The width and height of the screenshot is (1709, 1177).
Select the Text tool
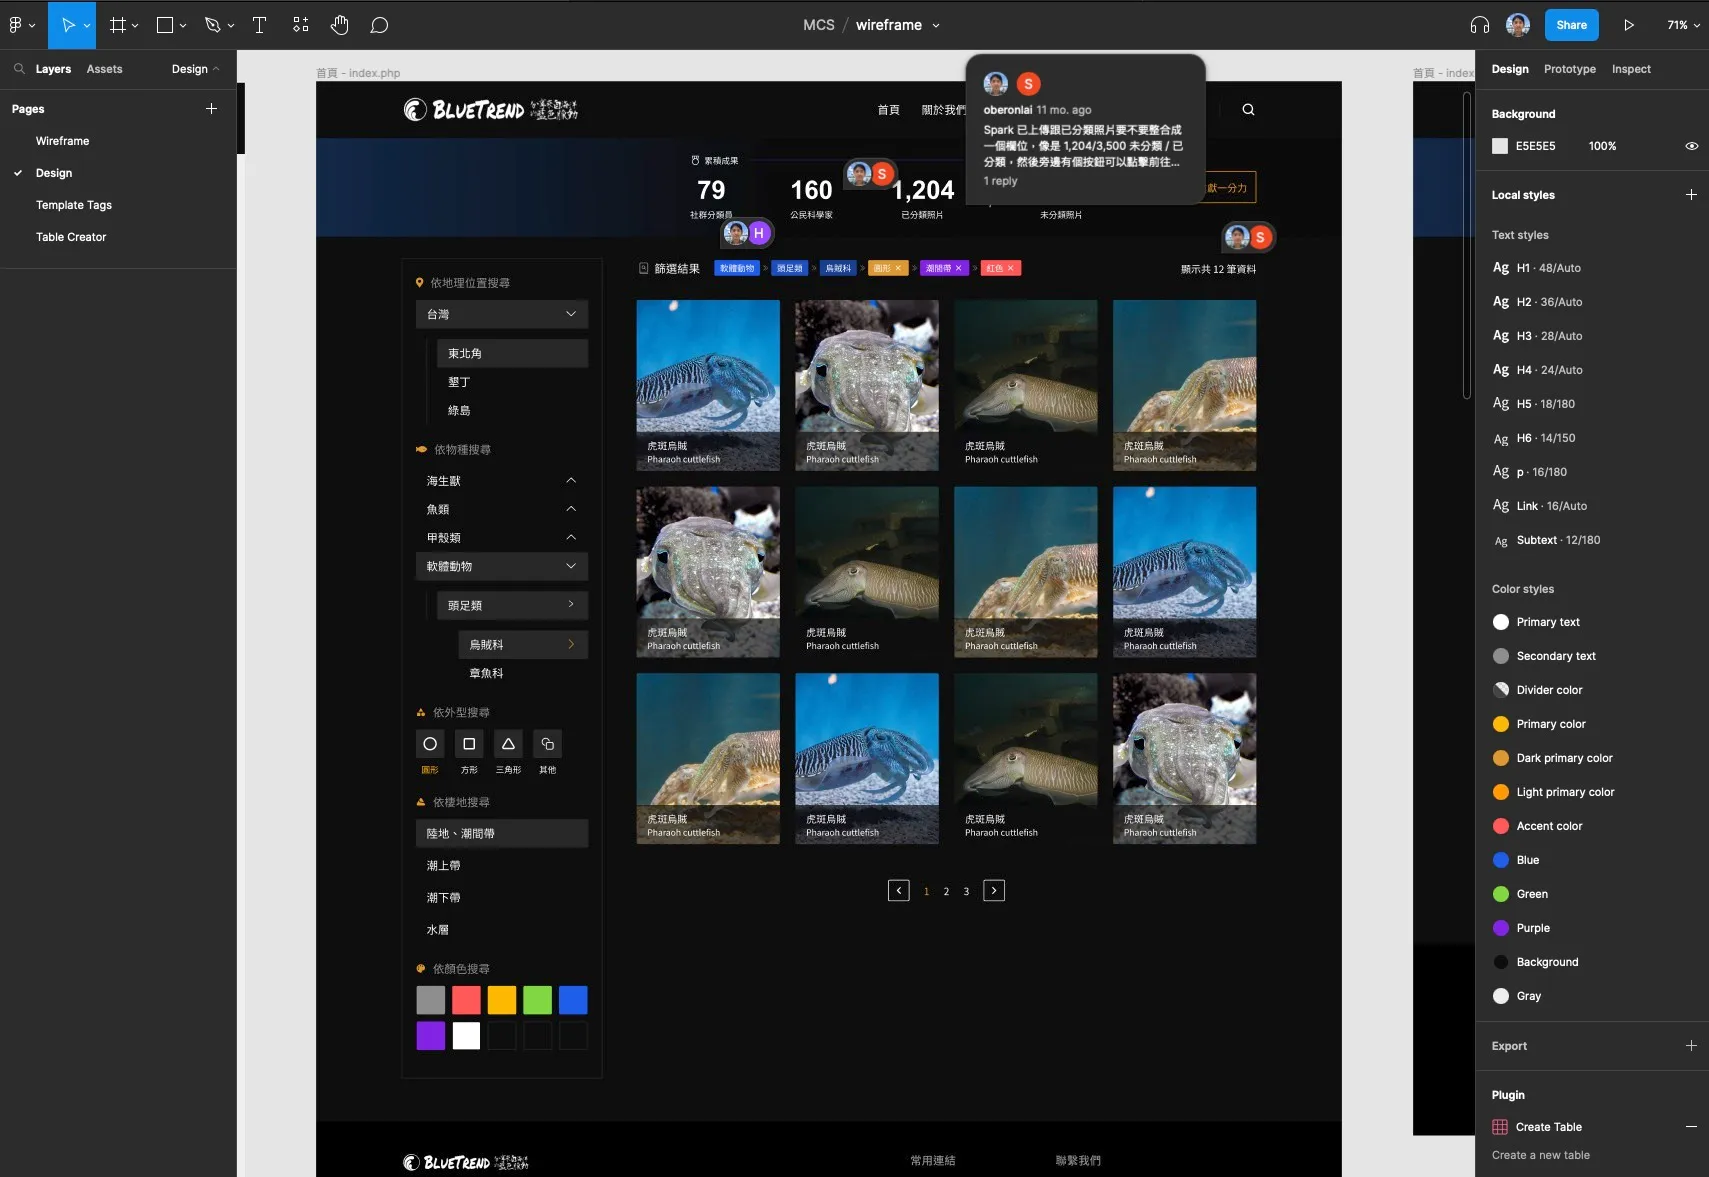point(259,24)
